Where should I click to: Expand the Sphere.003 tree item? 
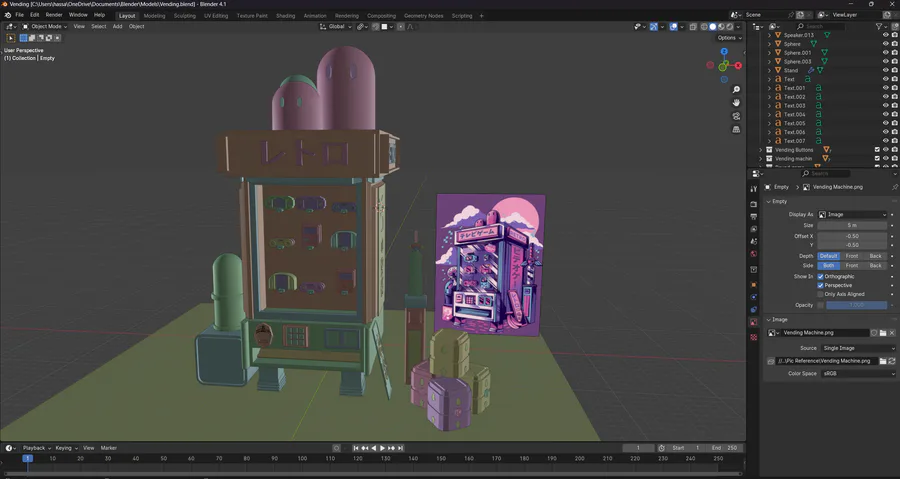point(770,61)
